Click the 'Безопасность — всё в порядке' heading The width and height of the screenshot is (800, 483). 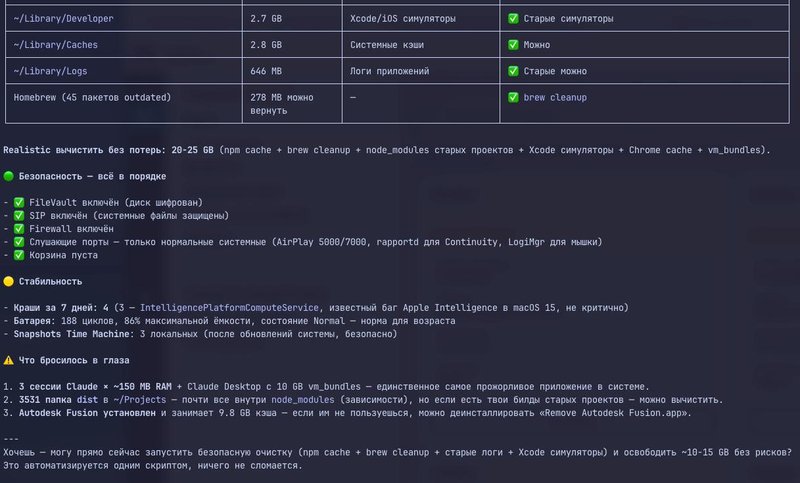pyautogui.click(x=92, y=176)
